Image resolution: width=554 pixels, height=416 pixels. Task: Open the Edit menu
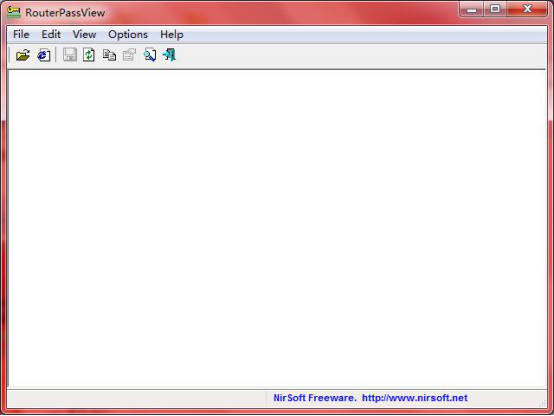pyautogui.click(x=51, y=35)
